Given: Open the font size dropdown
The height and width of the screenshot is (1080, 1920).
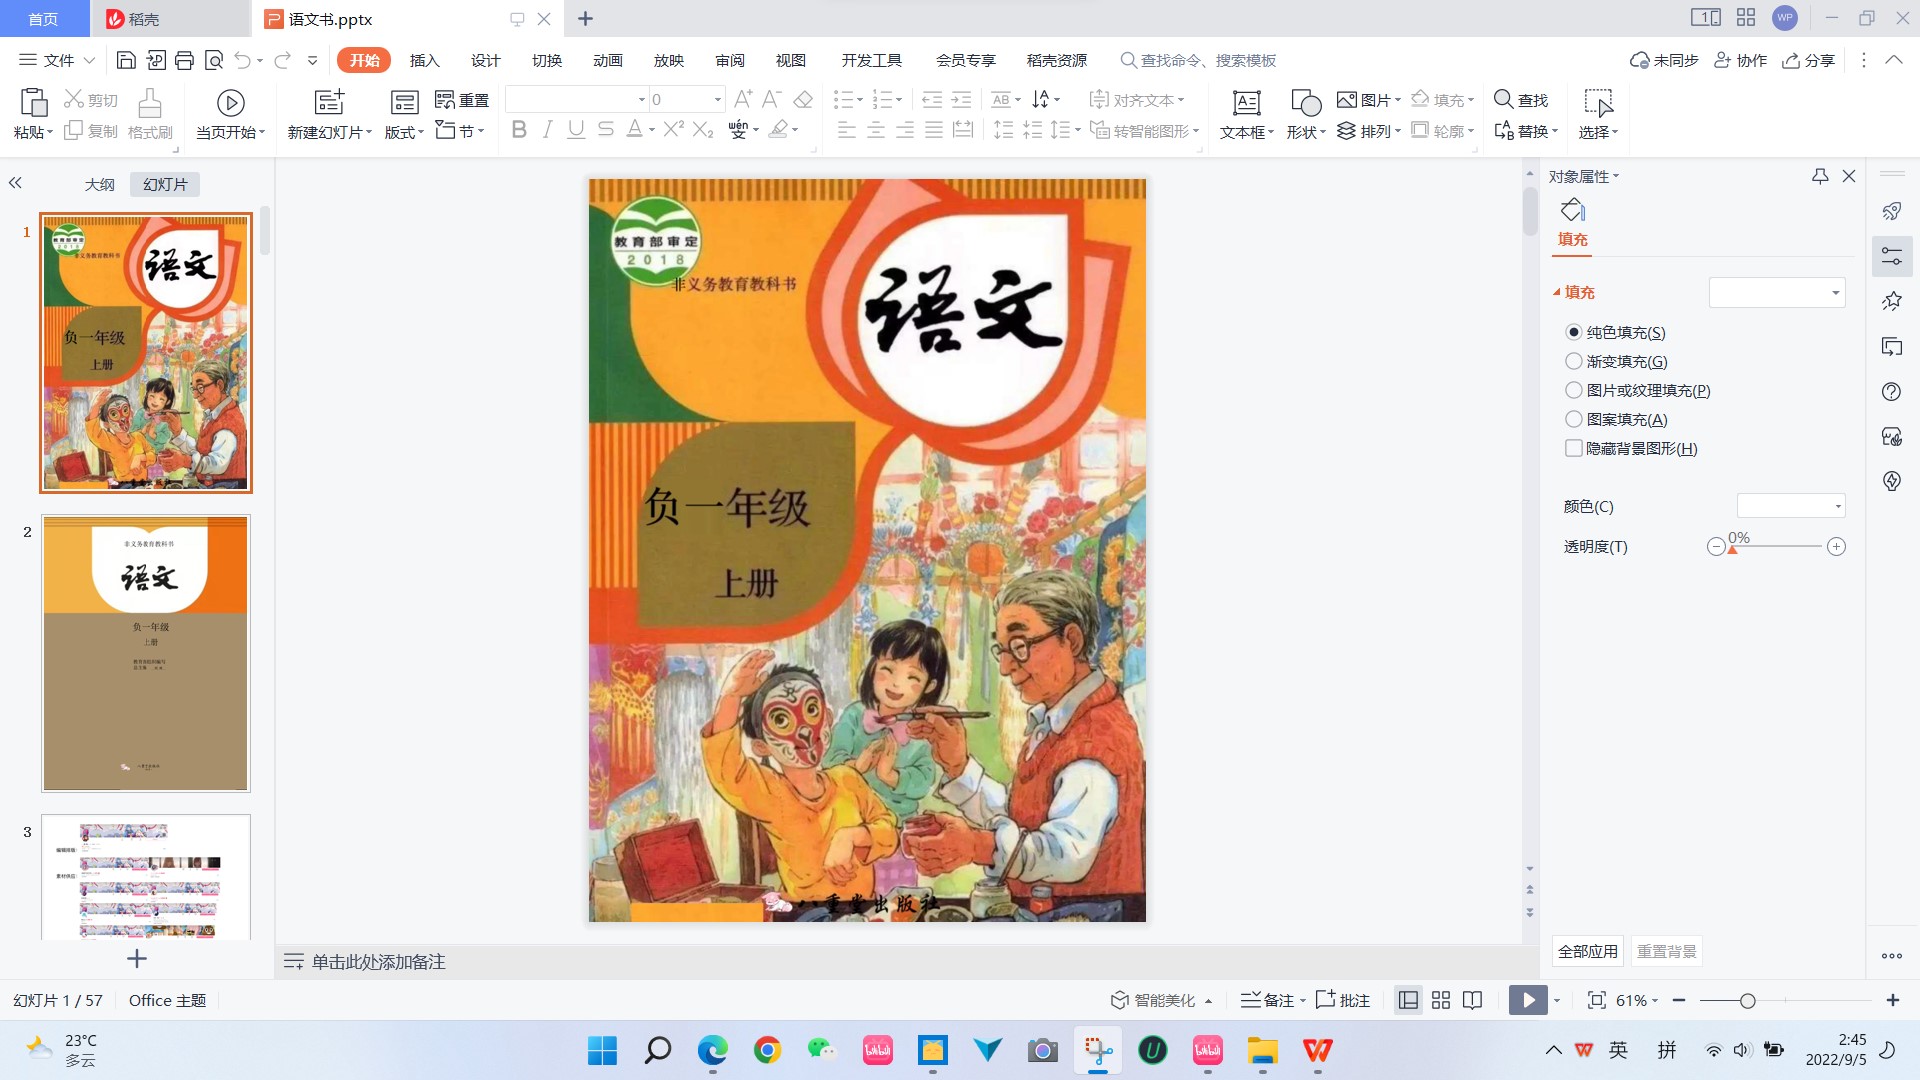Looking at the screenshot, I should (x=717, y=99).
